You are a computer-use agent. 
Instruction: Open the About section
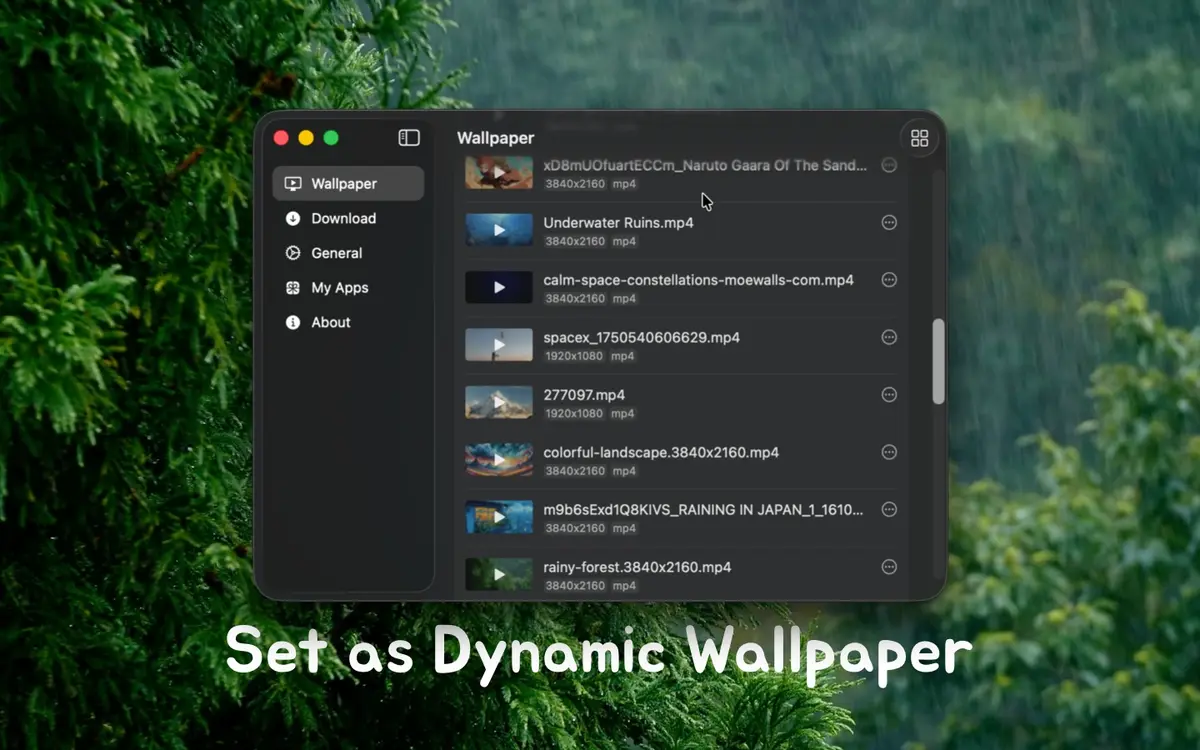click(330, 322)
